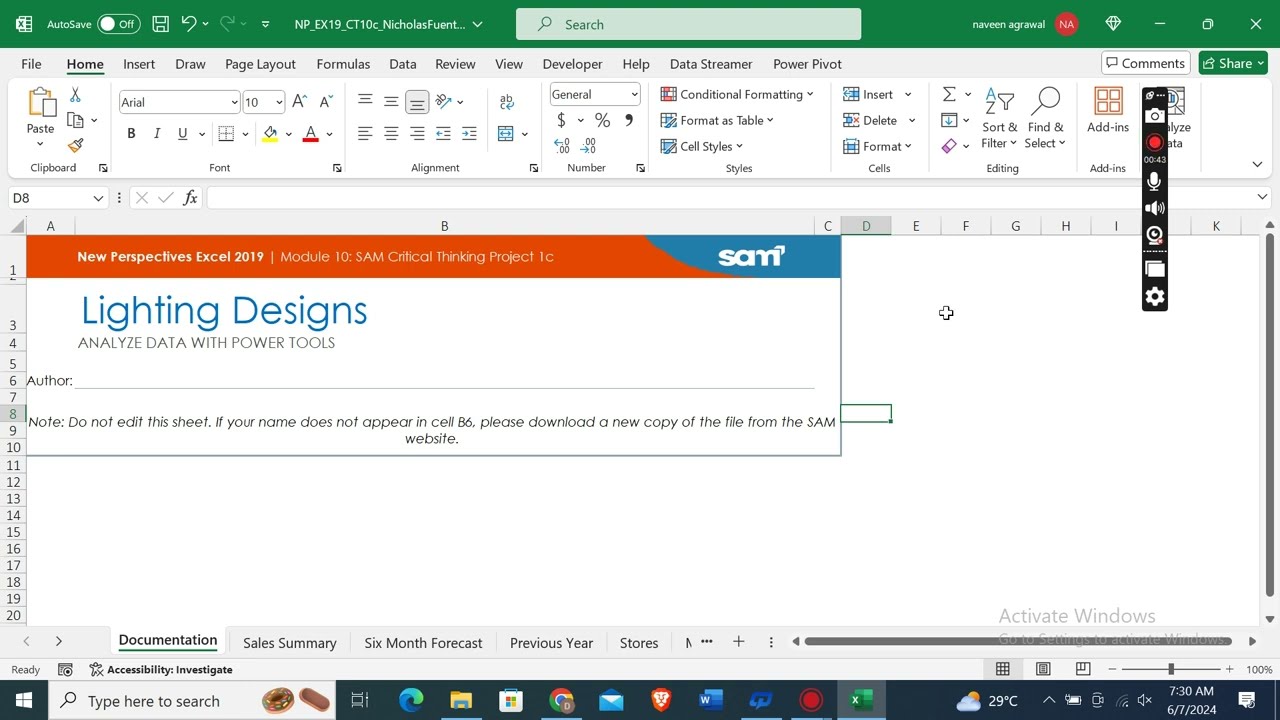Click Delete cells button
Screen dimensions: 1280x720
point(870,120)
